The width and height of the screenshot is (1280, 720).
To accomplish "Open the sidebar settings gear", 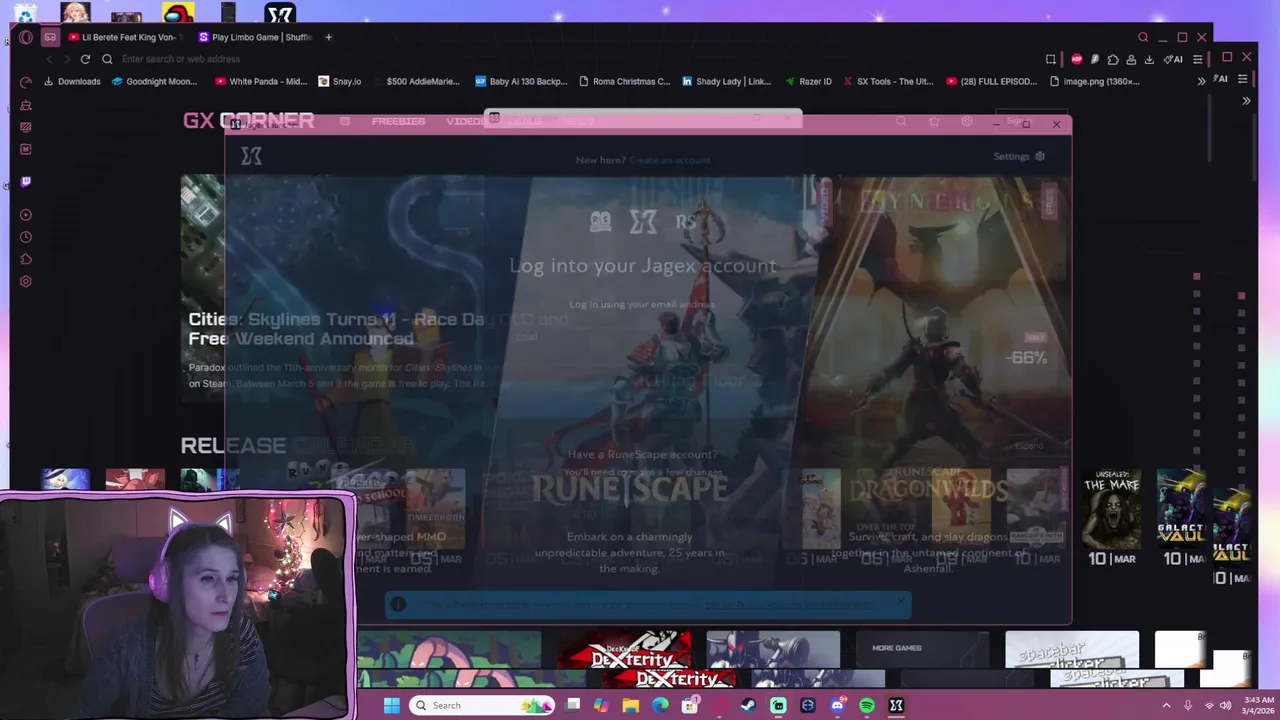I will 26,281.
